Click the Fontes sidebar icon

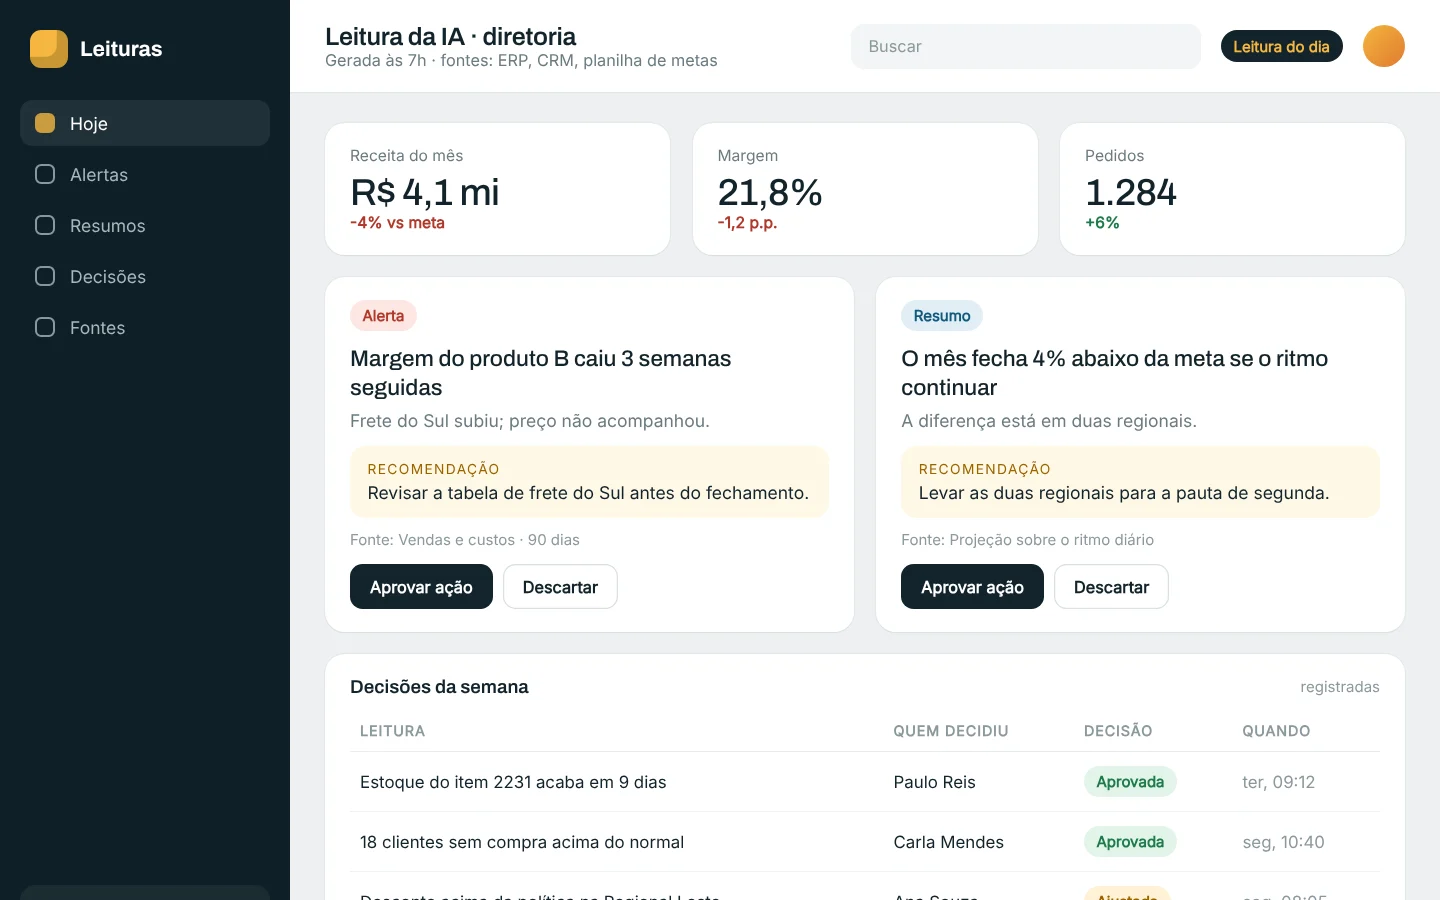click(45, 327)
